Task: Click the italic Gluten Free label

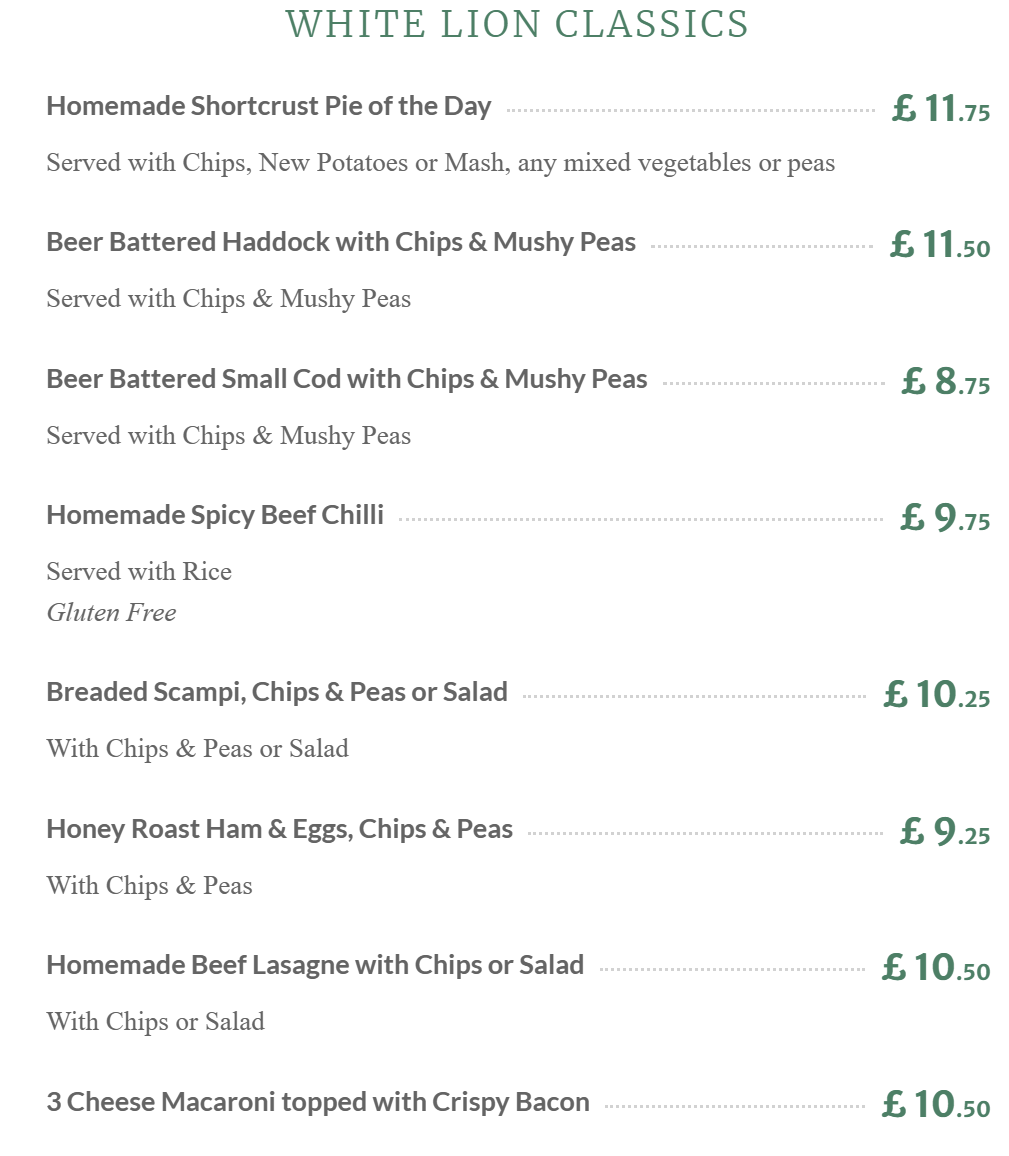Action: point(111,612)
